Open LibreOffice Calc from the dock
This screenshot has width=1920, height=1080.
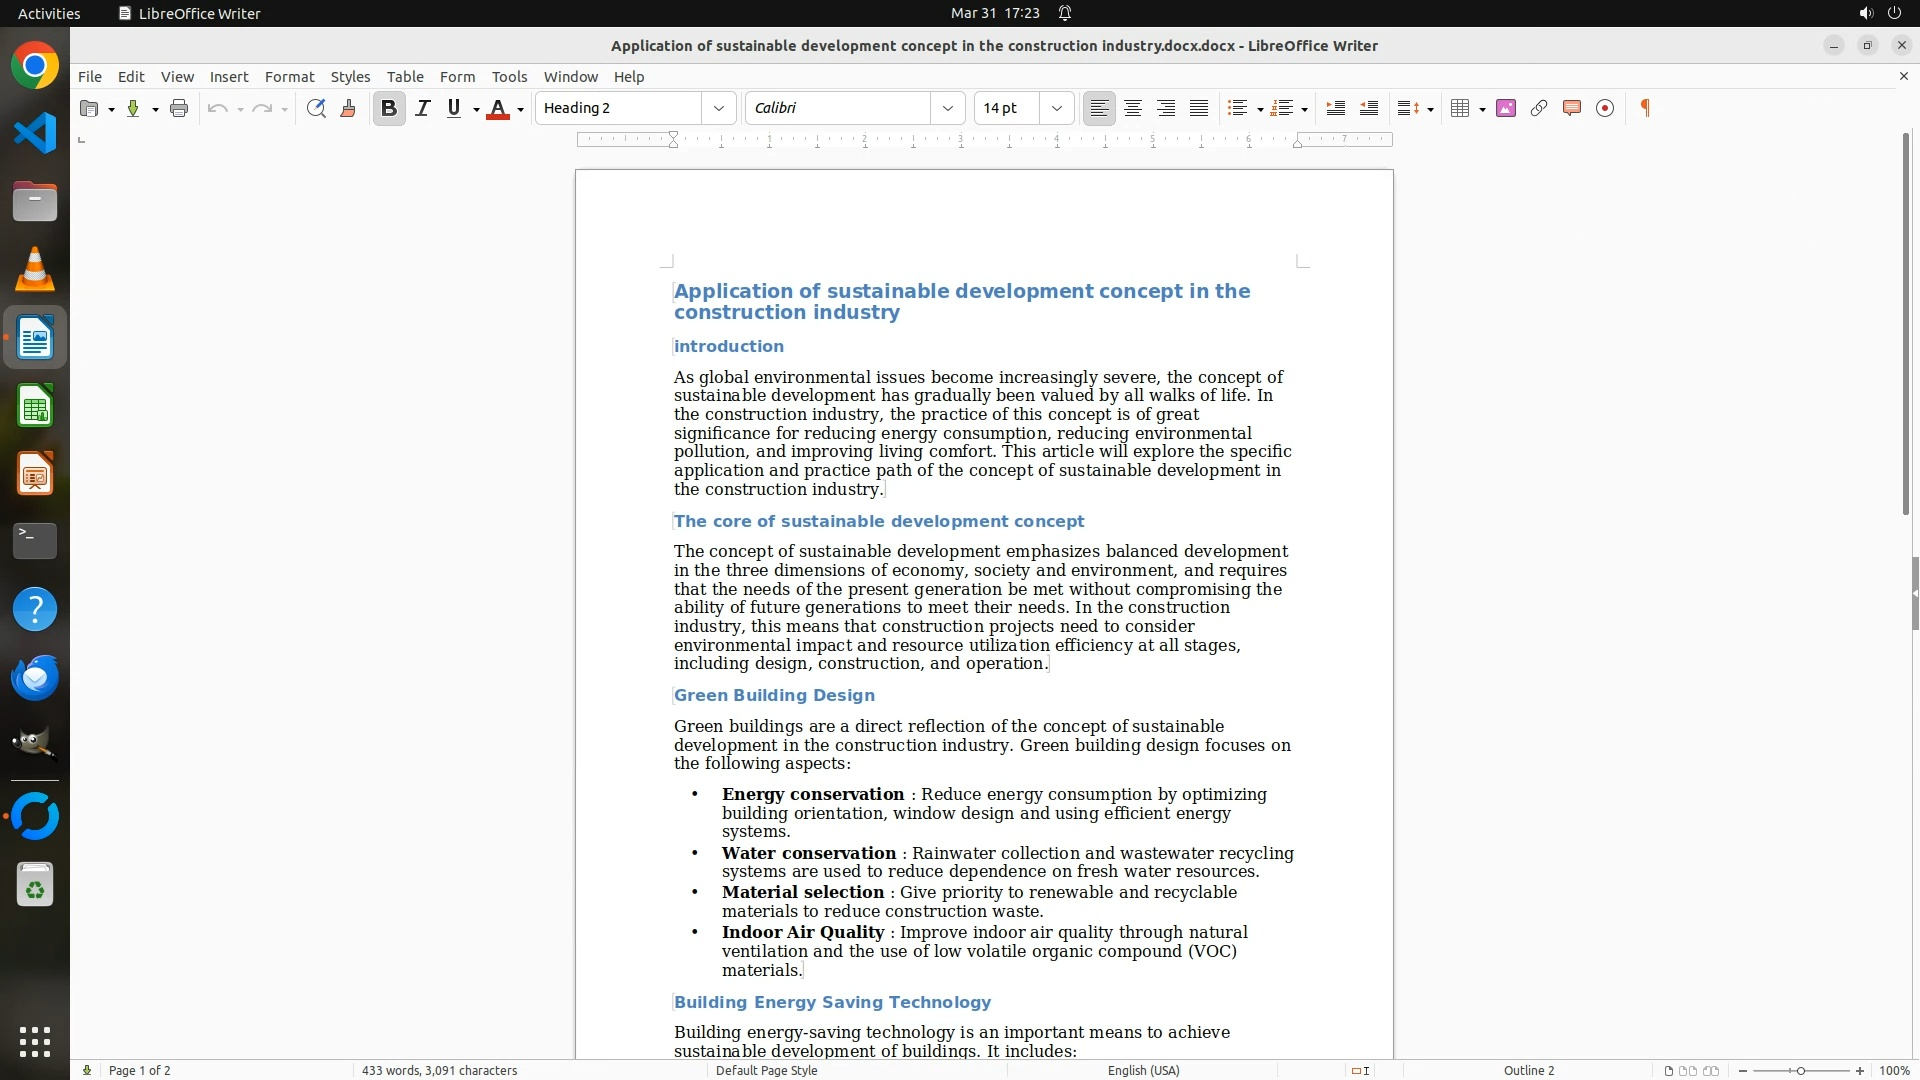click(35, 407)
